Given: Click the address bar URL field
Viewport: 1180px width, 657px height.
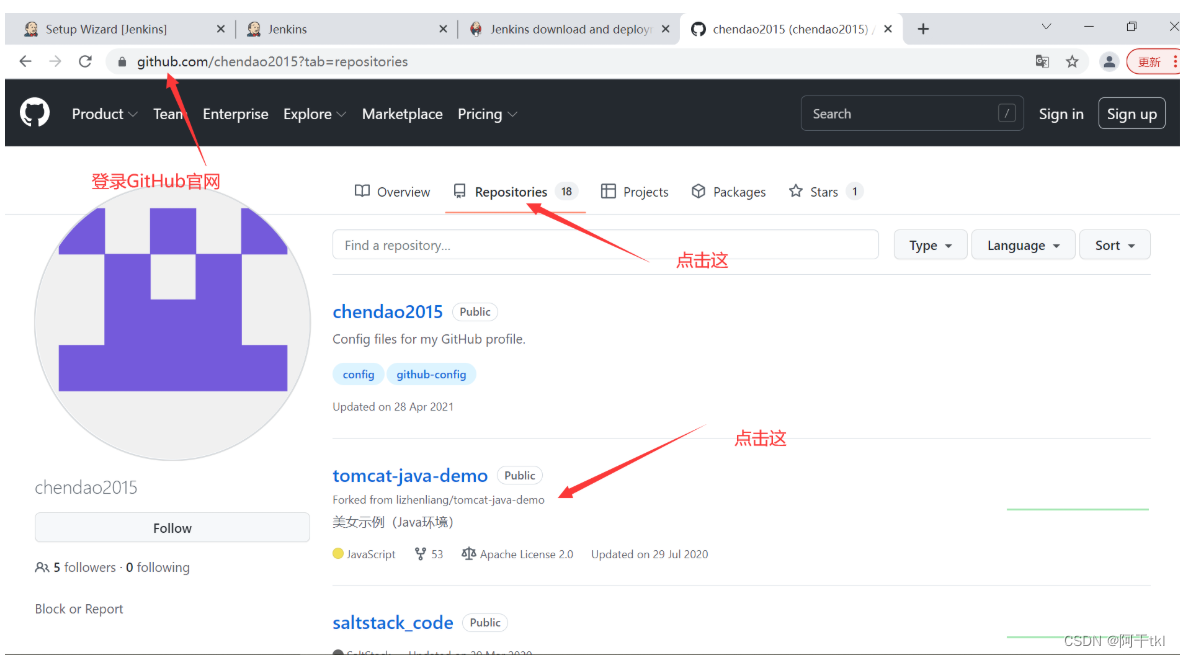Looking at the screenshot, I should point(572,62).
